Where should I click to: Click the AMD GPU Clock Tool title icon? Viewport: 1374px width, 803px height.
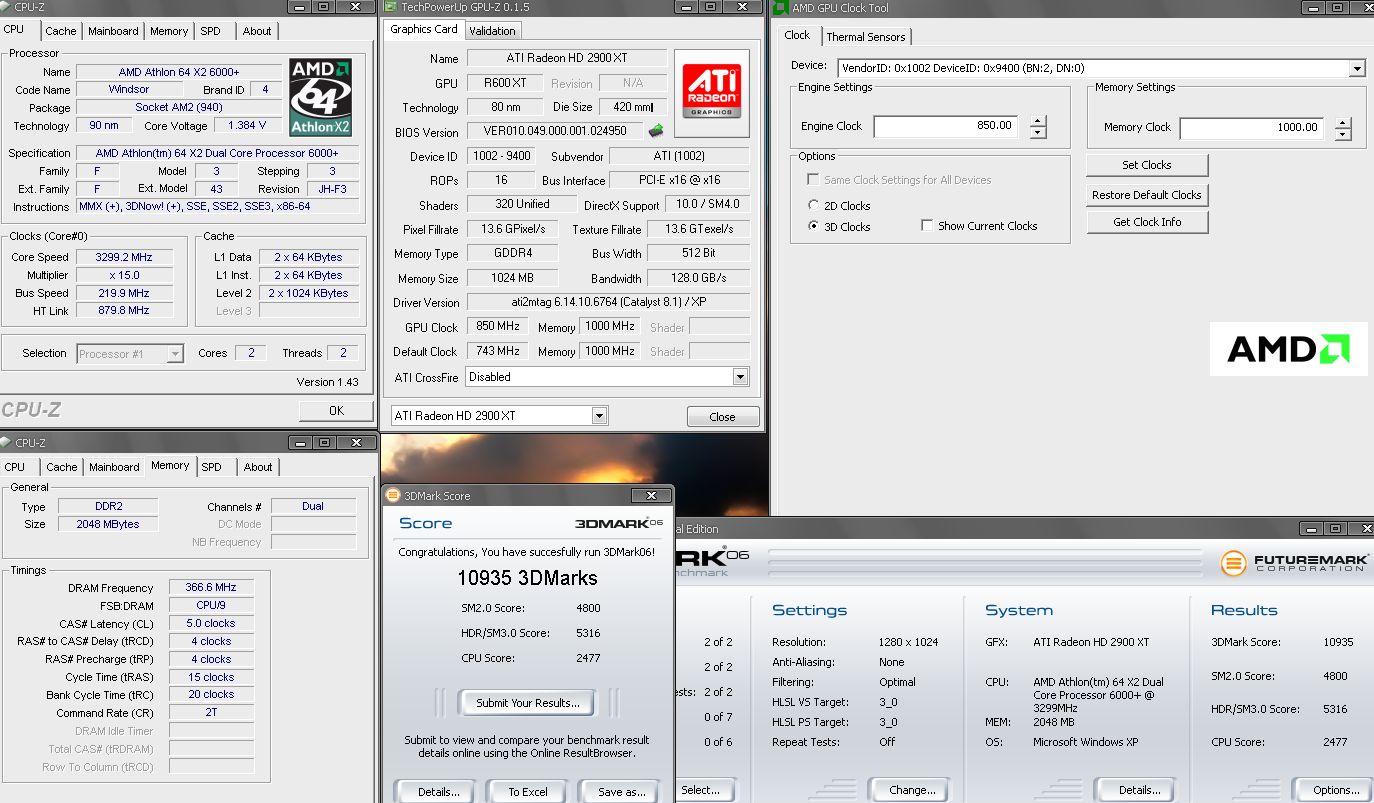(x=780, y=7)
